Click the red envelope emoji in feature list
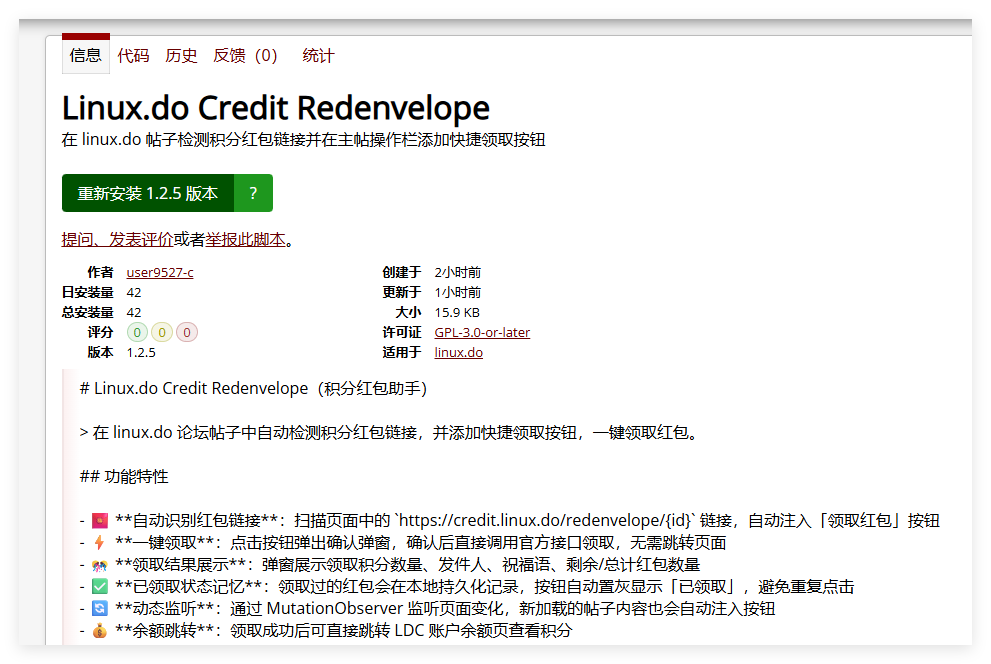991x664 pixels. pyautogui.click(x=100, y=521)
